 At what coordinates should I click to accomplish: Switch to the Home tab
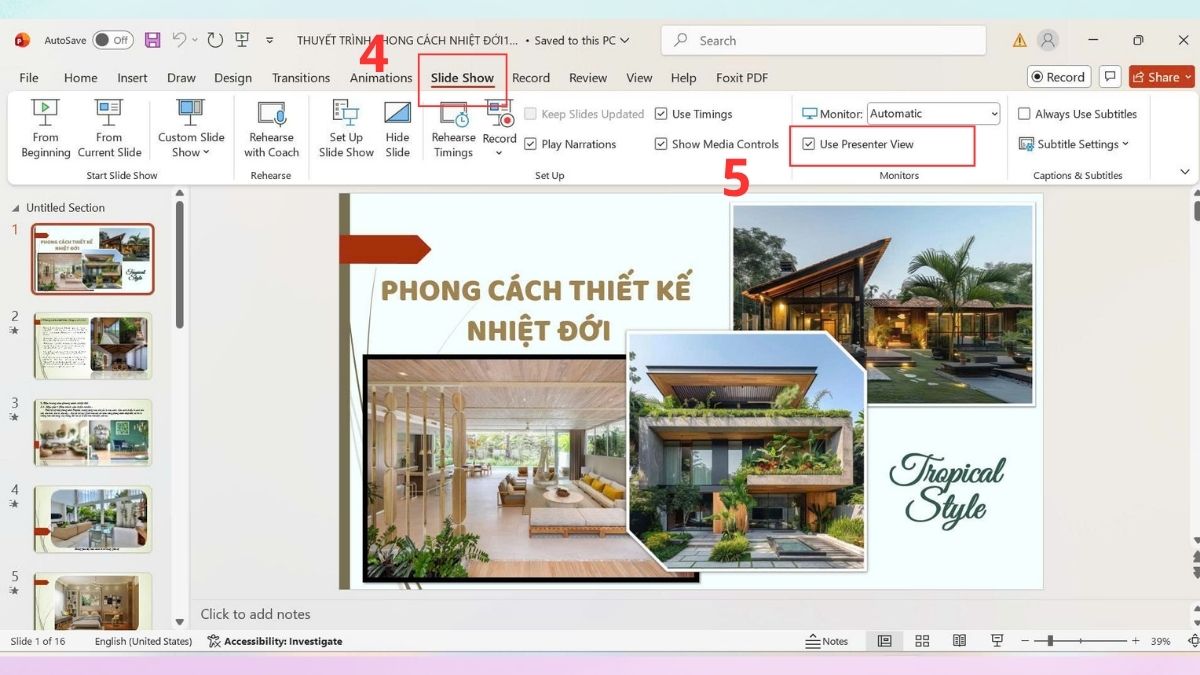pos(81,77)
